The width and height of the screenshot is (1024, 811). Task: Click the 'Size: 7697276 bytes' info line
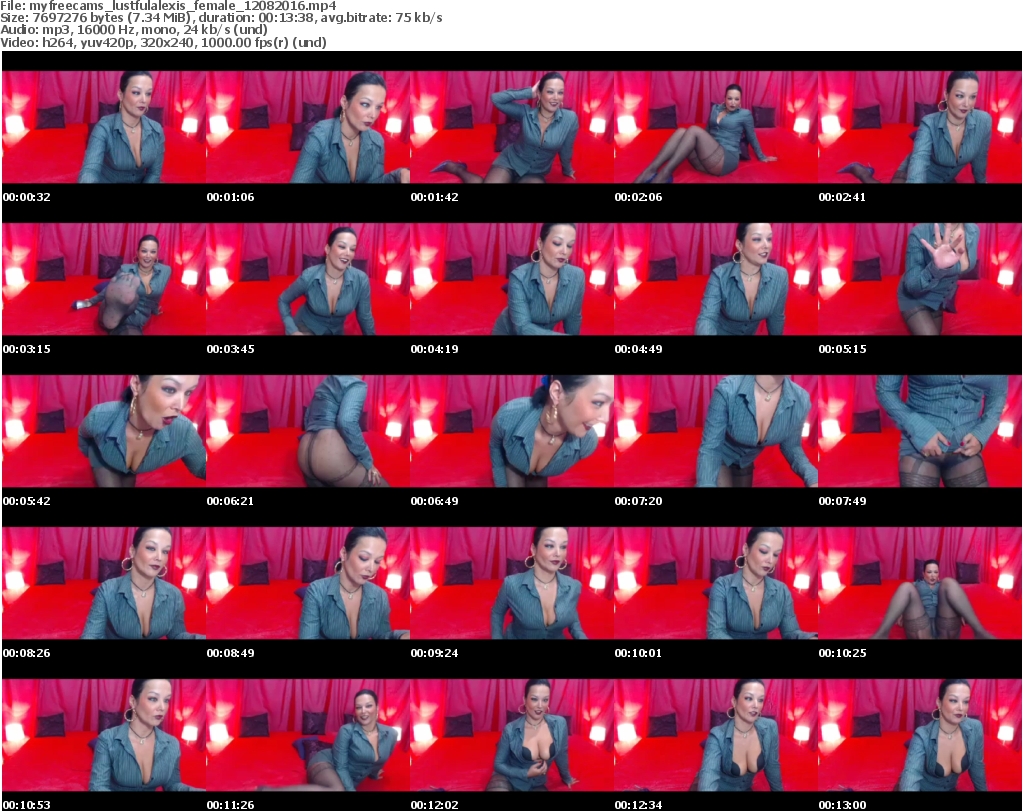point(221,18)
